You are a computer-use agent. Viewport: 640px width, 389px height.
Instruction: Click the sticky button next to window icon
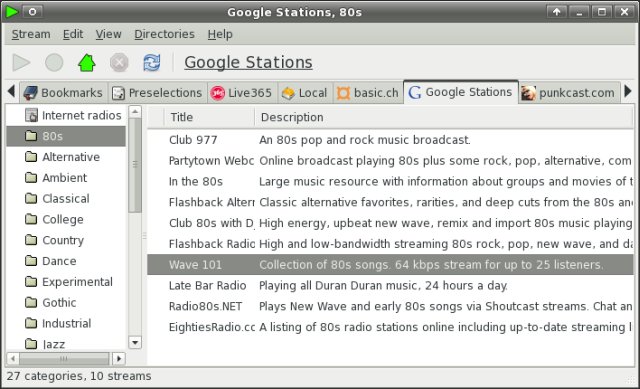(x=32, y=12)
